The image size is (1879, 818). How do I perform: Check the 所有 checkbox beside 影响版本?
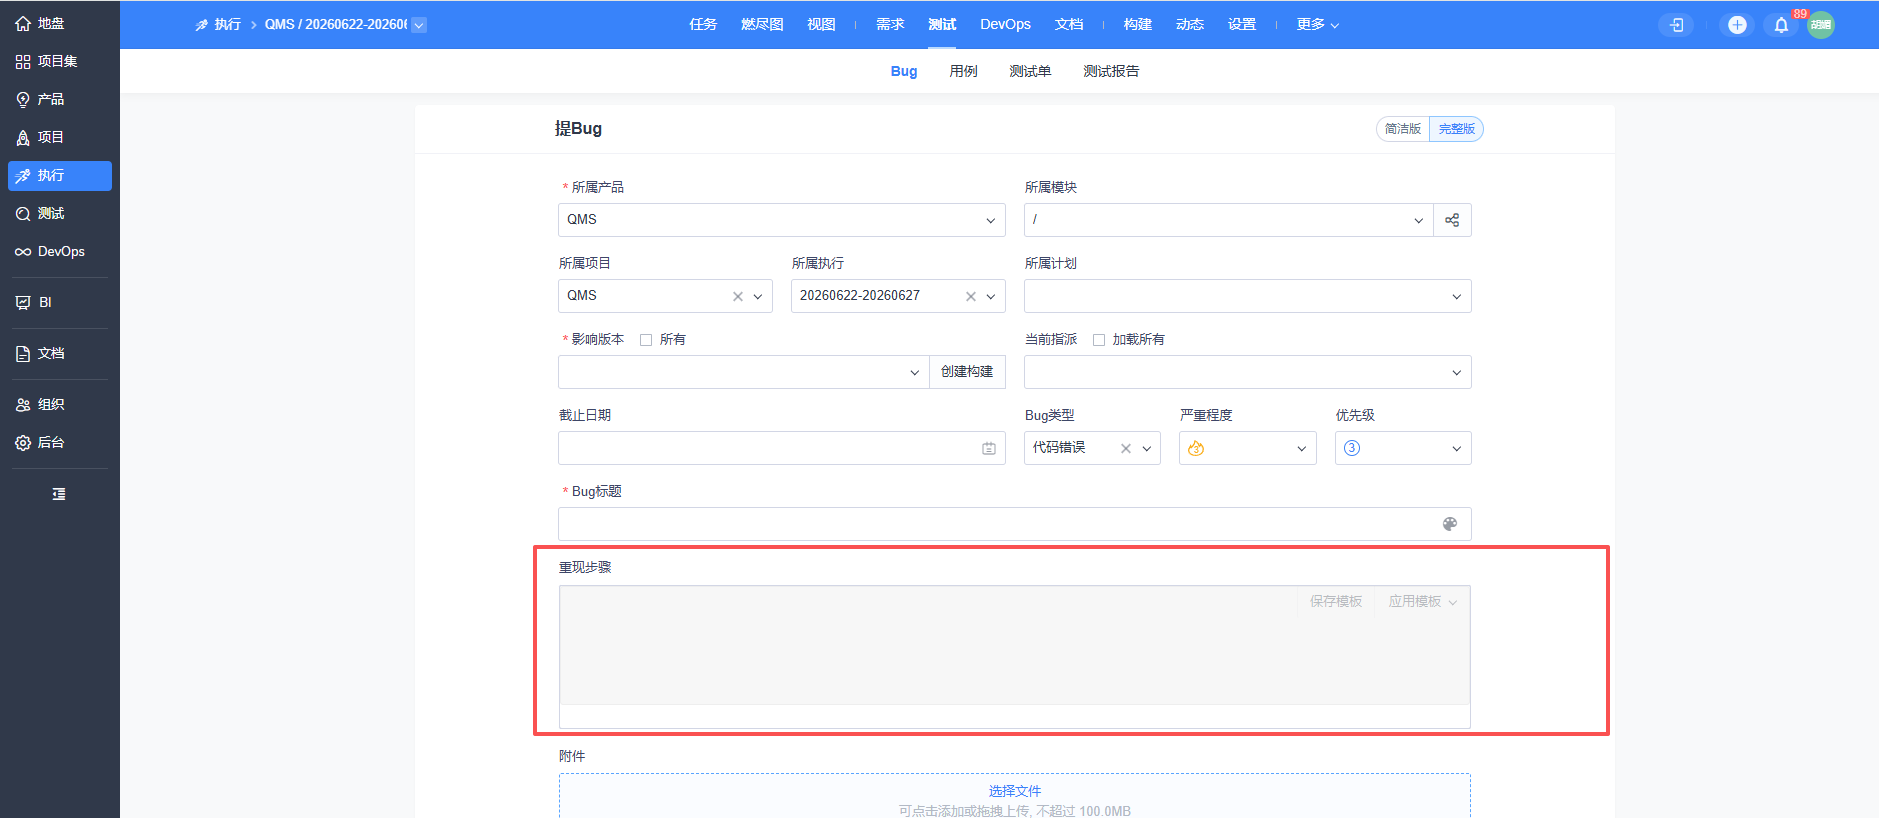(646, 340)
